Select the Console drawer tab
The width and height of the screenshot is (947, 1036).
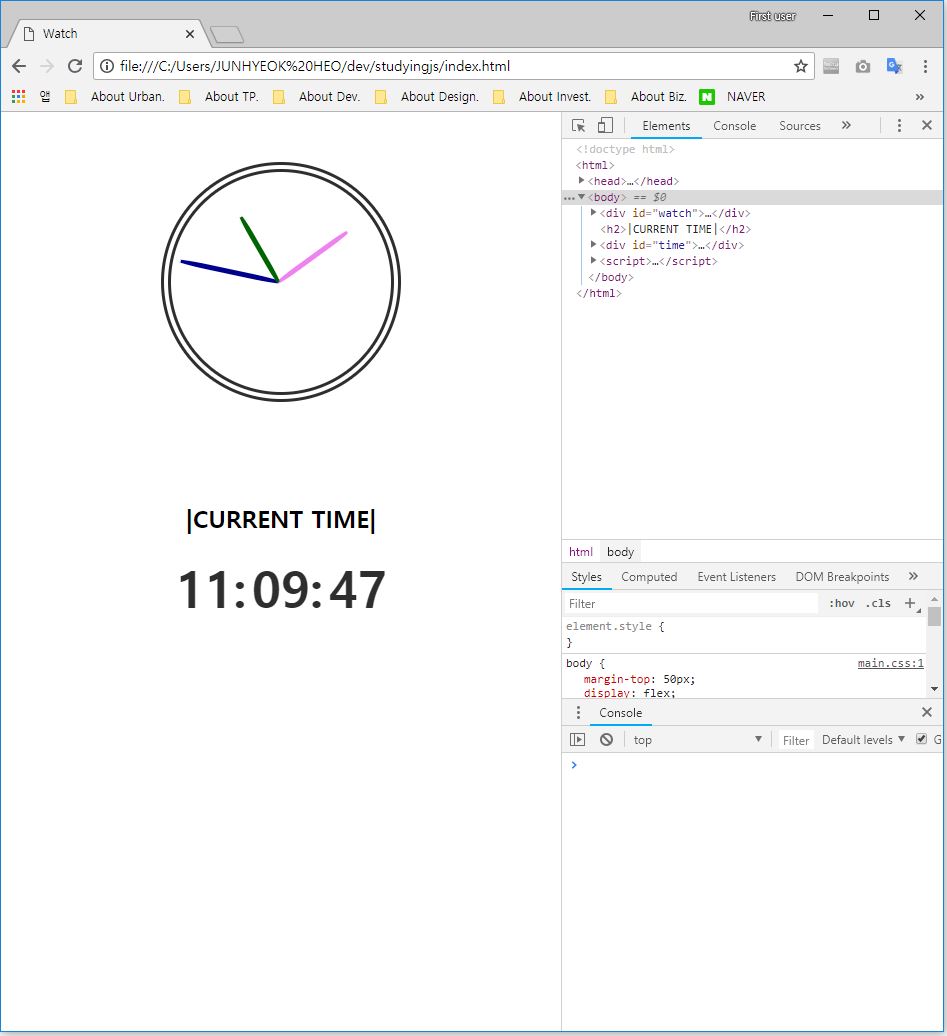621,713
